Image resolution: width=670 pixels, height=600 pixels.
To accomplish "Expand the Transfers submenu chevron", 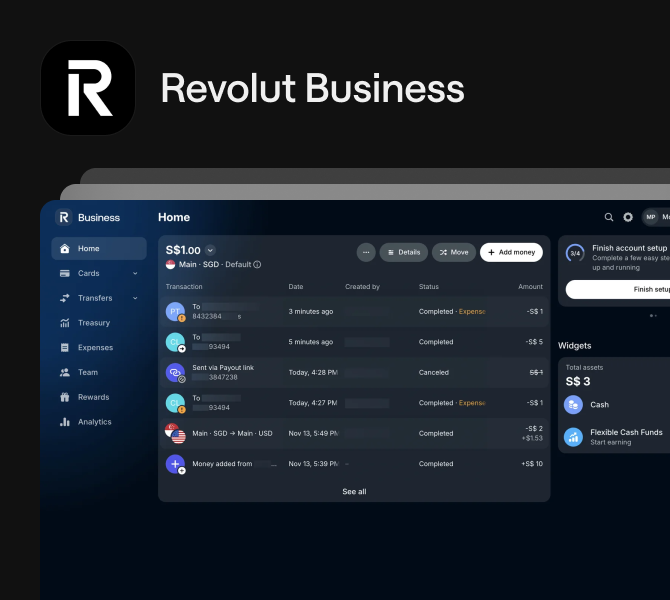I will click(135, 298).
